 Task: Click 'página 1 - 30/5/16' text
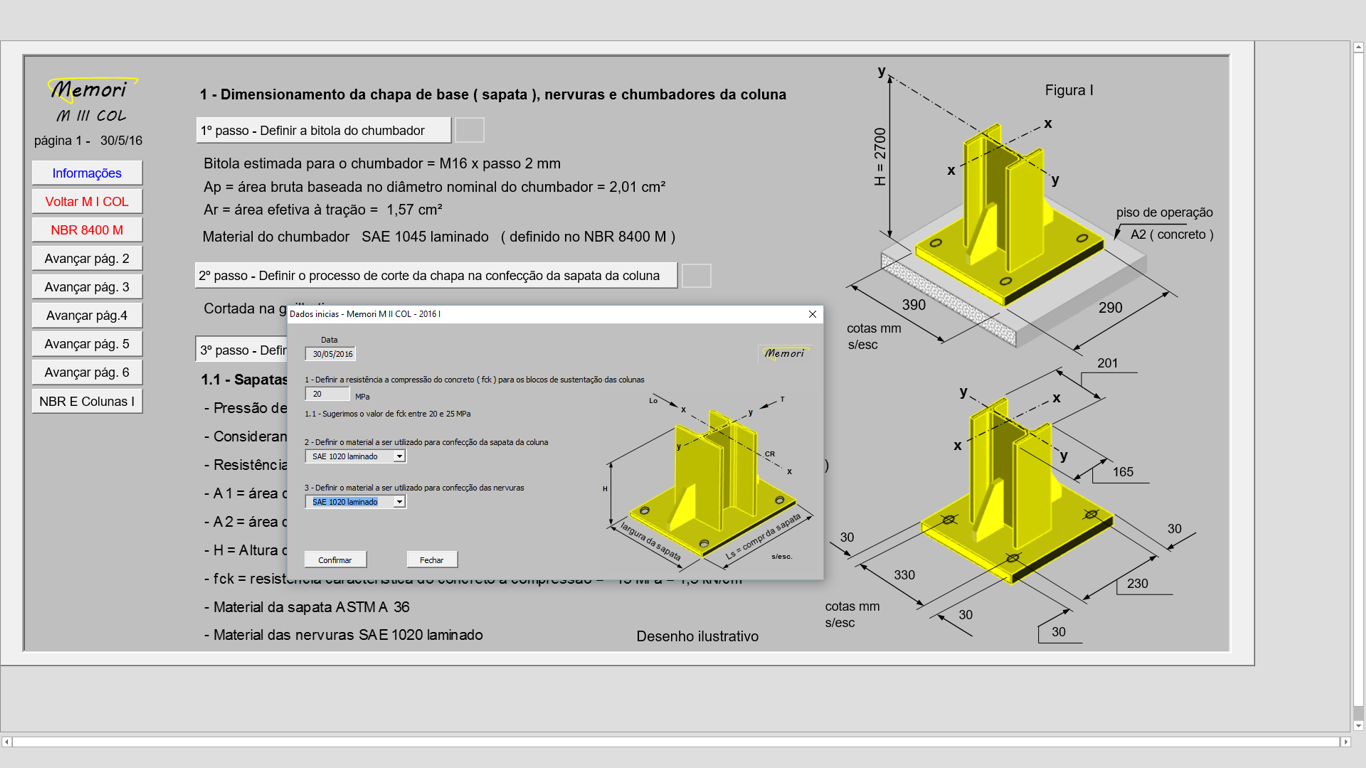point(88,141)
